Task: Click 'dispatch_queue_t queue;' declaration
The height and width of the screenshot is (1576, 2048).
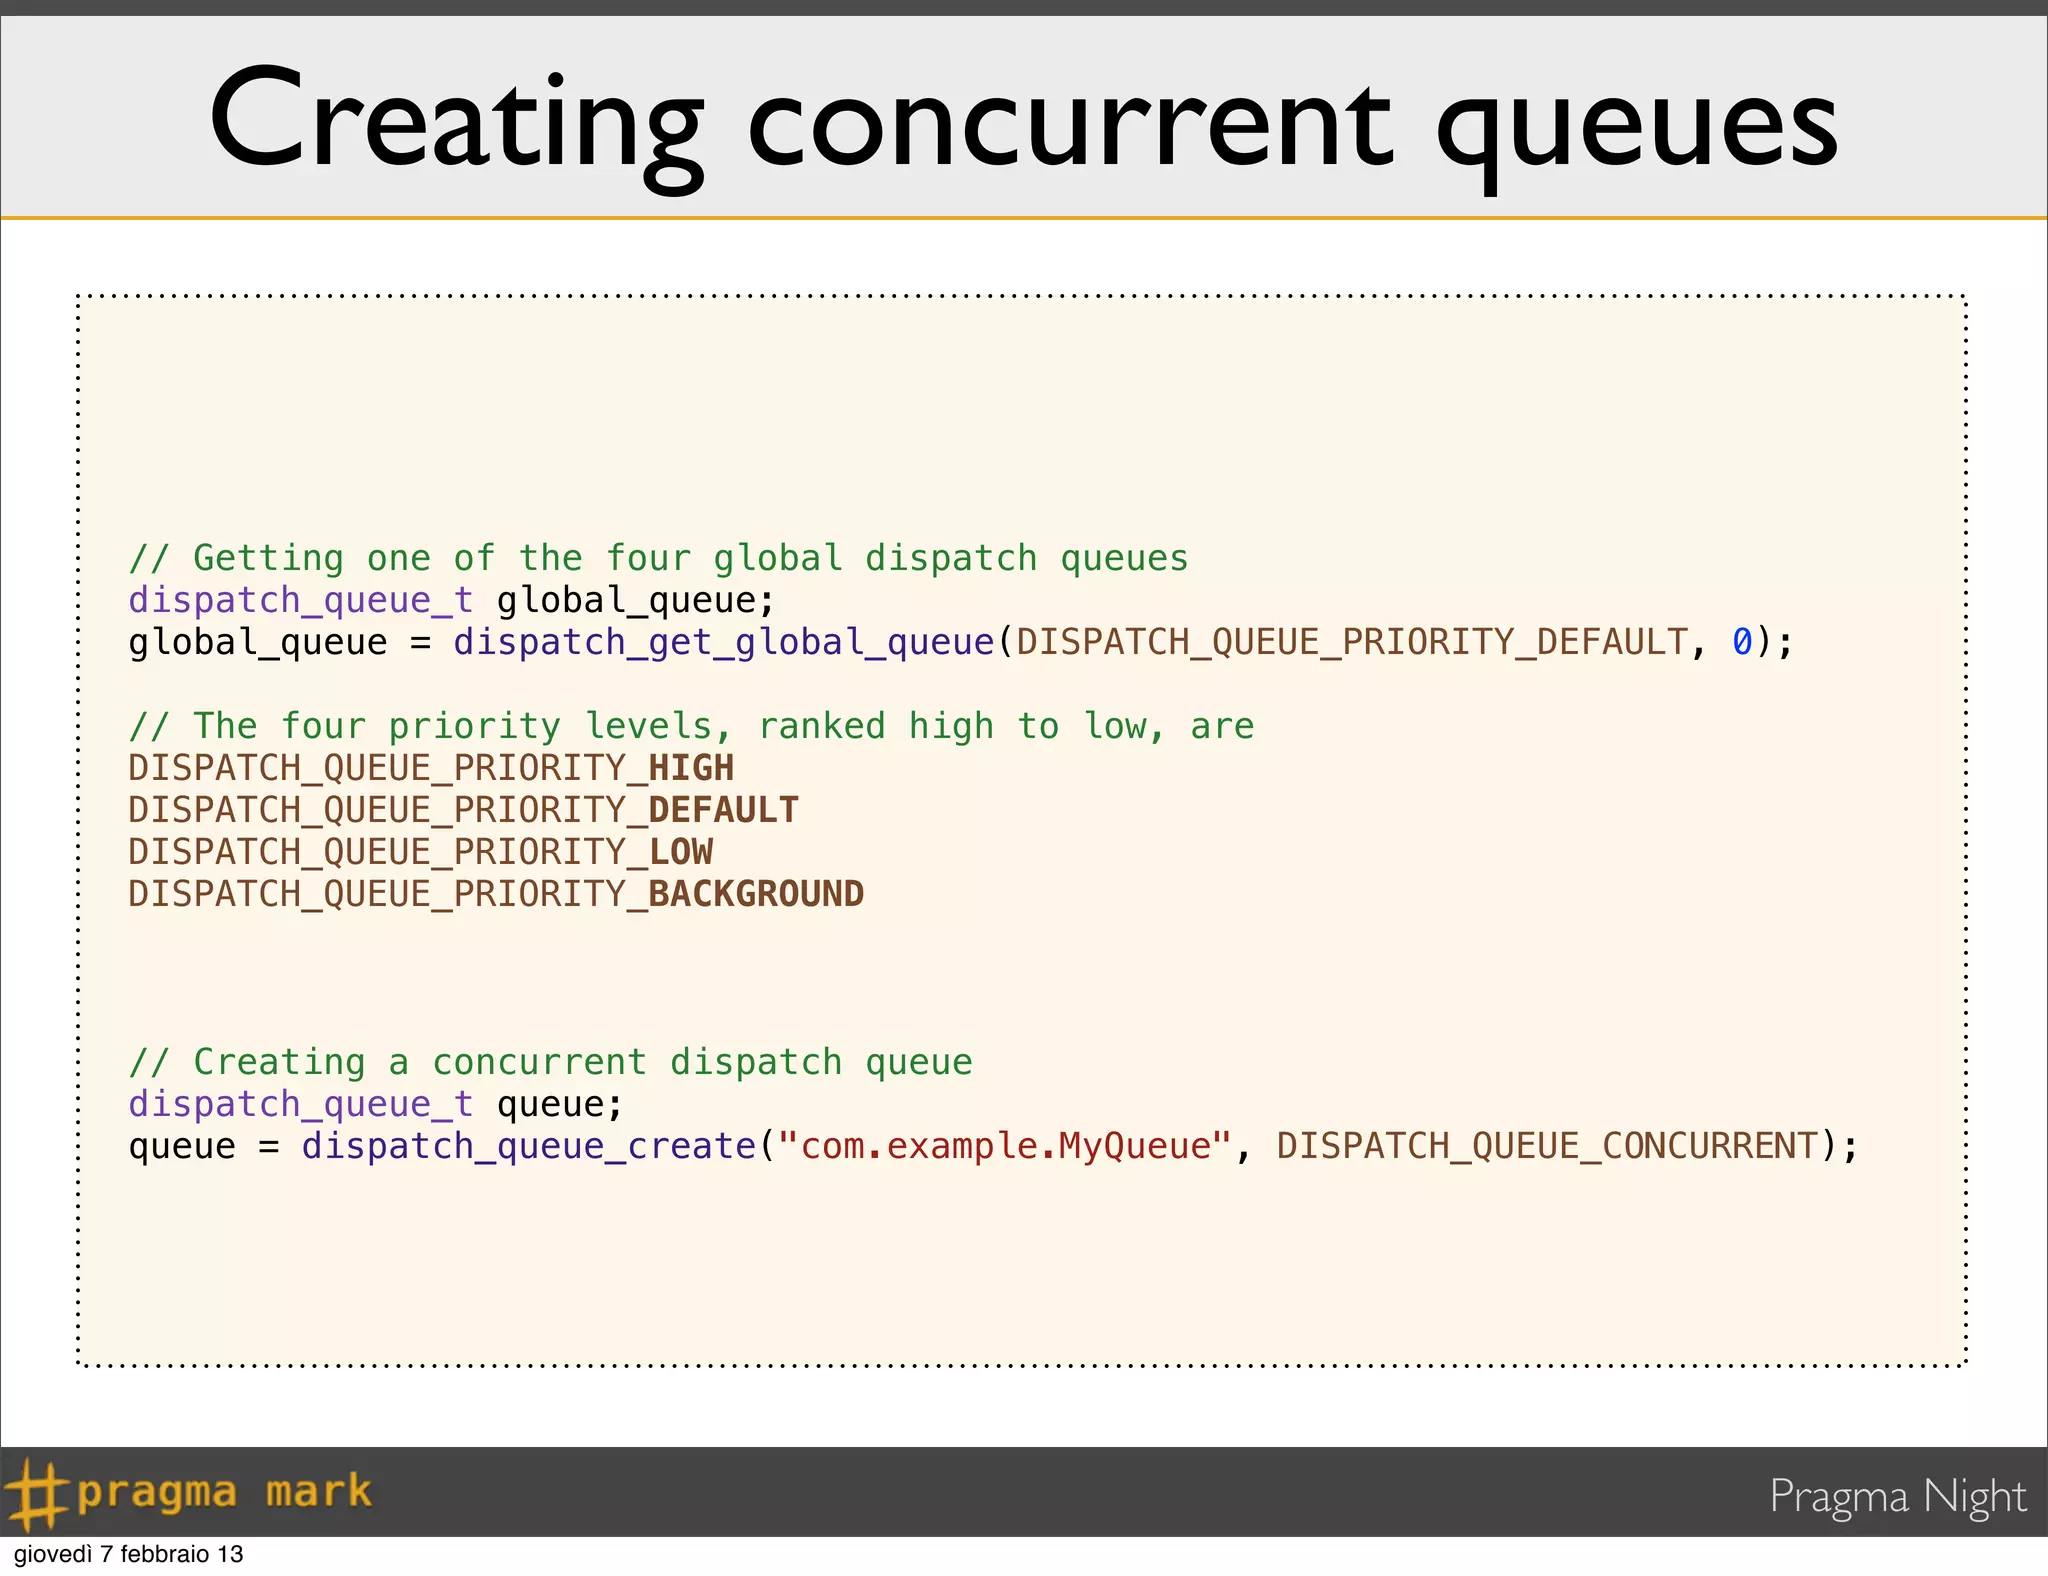Action: pos(375,1104)
